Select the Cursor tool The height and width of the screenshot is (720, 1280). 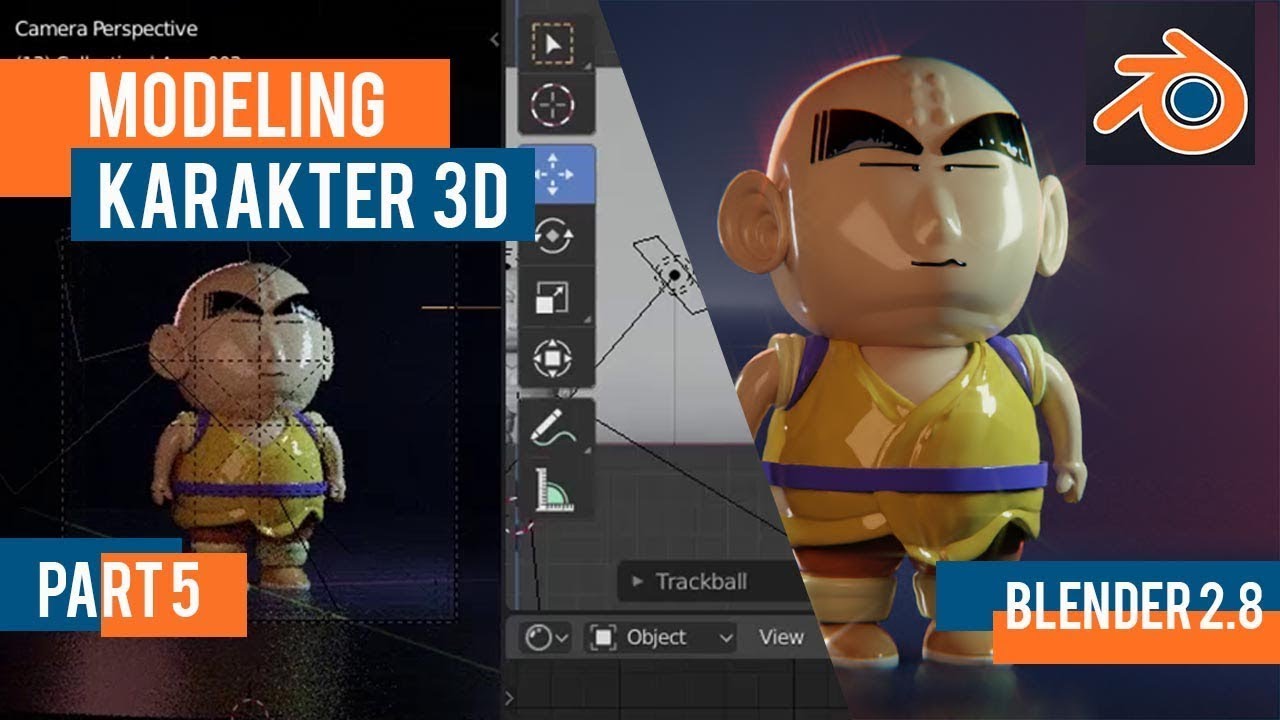[551, 103]
